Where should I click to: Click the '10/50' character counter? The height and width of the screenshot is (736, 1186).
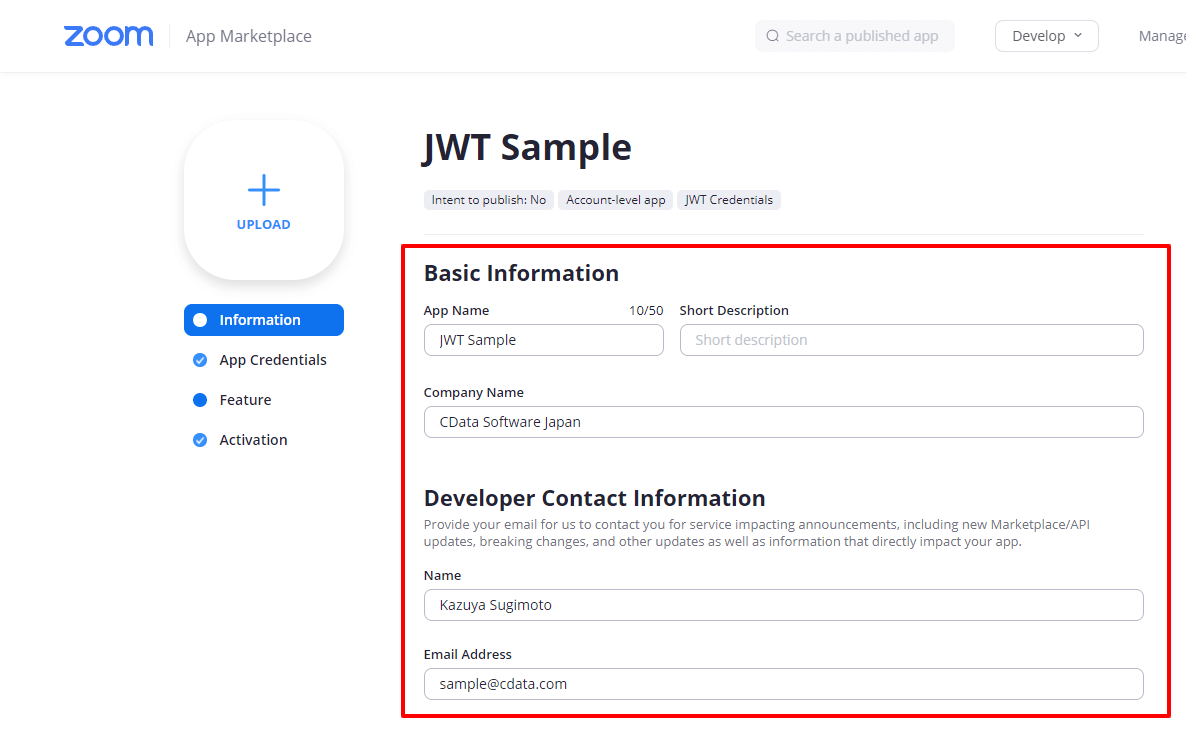[646, 311]
